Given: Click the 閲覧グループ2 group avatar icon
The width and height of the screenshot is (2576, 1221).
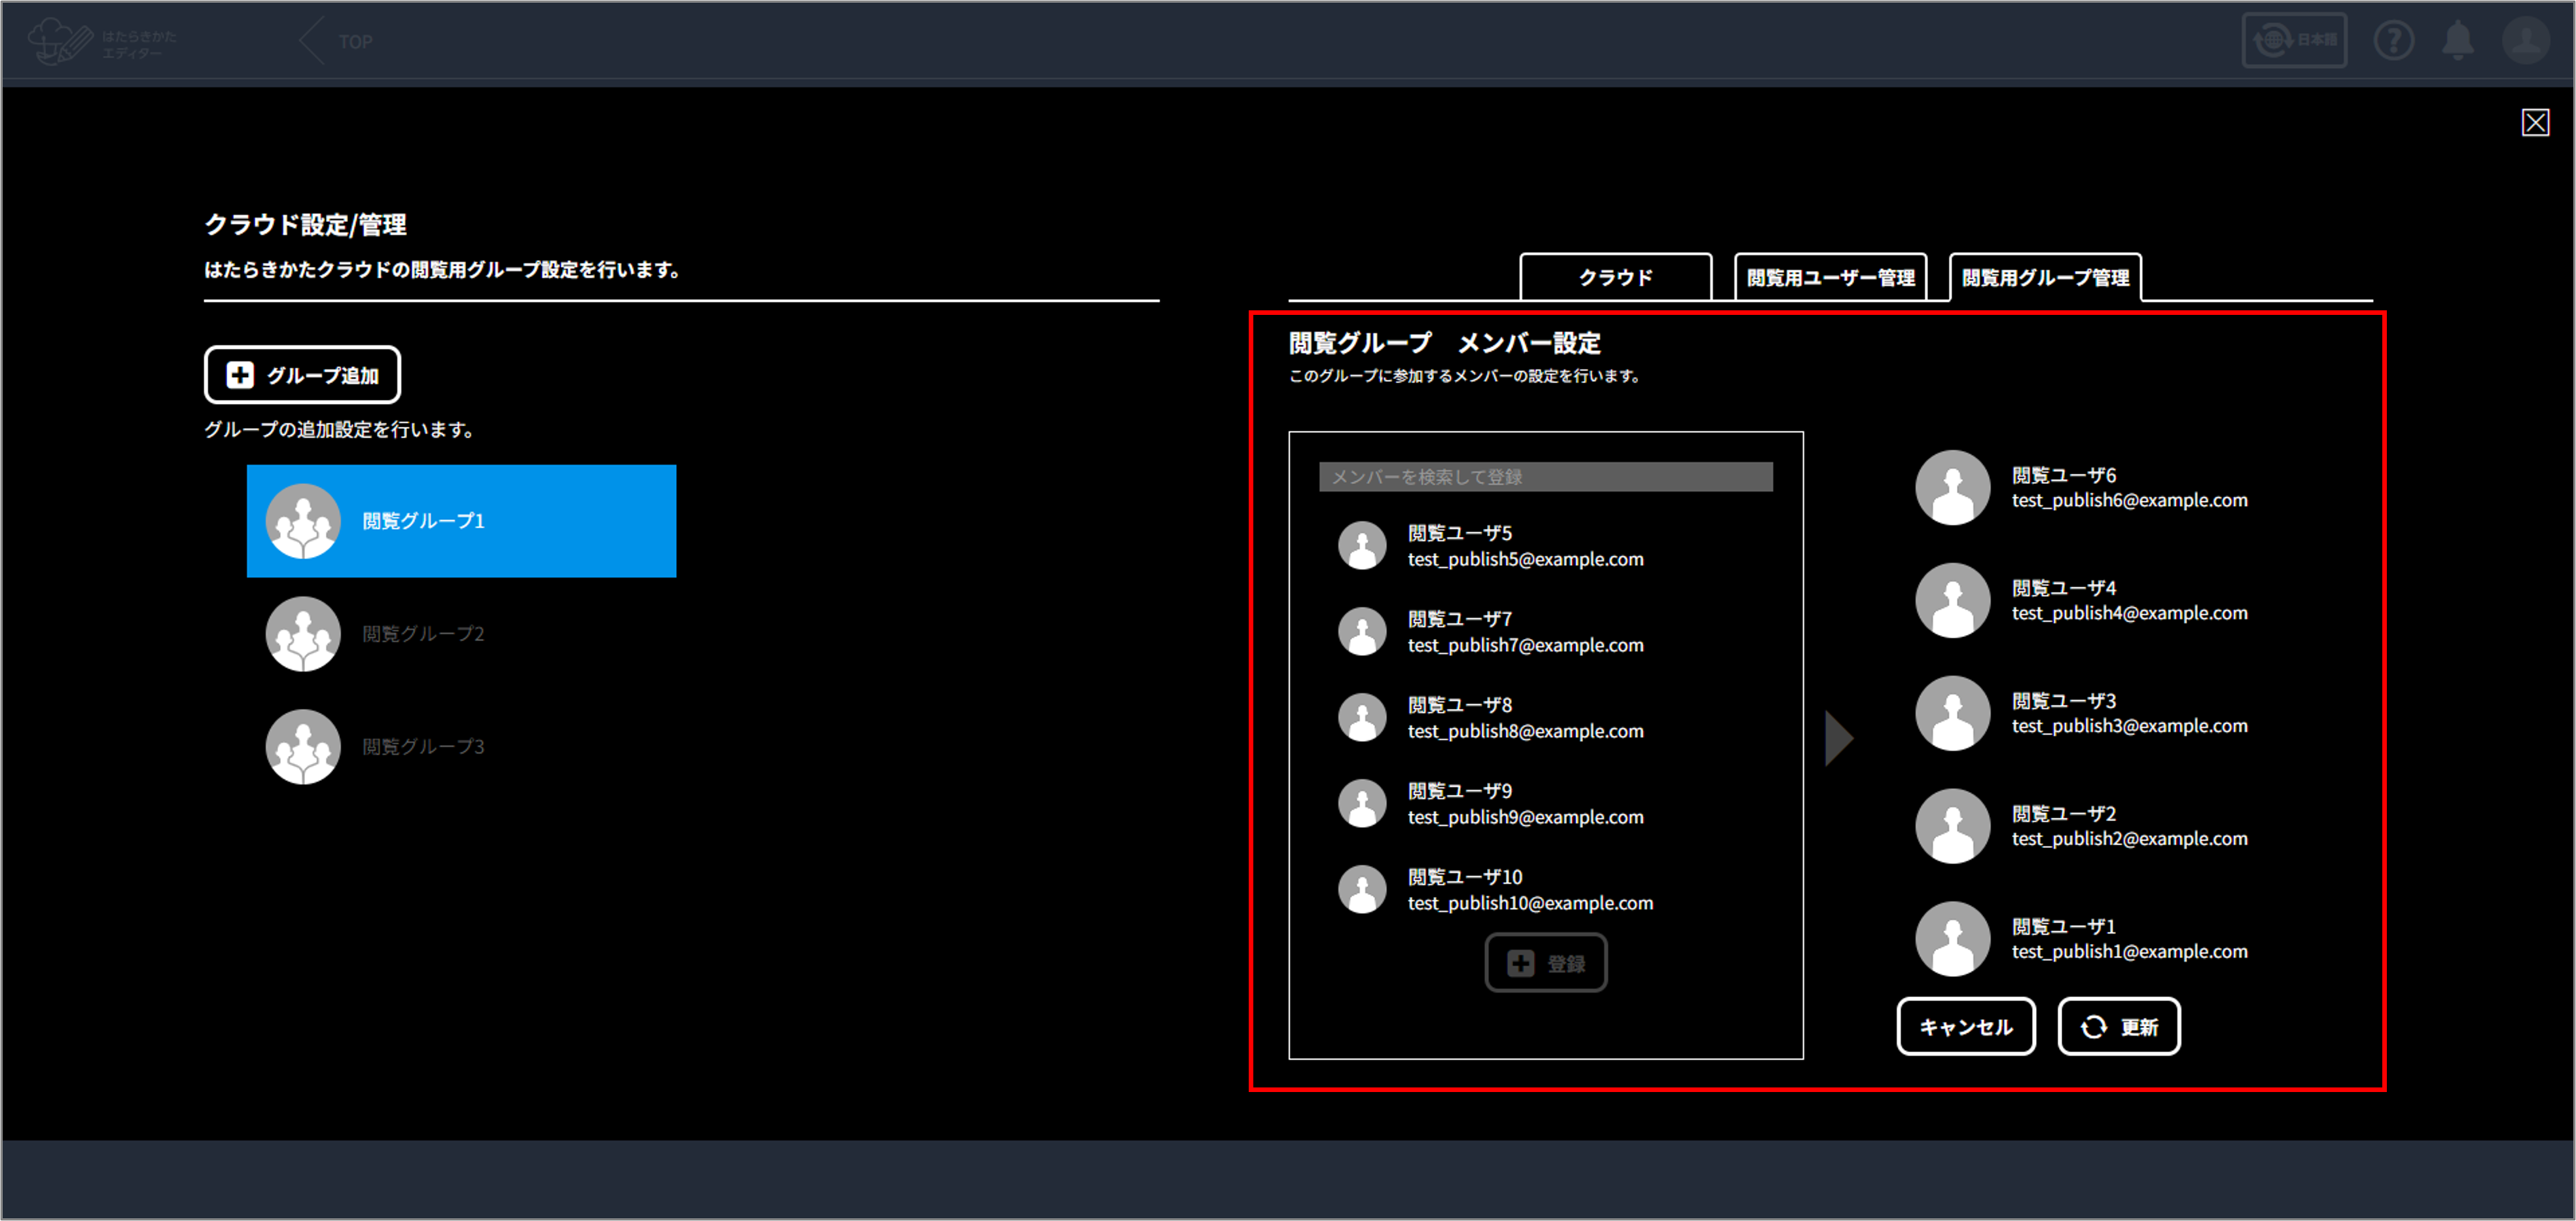Looking at the screenshot, I should pos(303,634).
